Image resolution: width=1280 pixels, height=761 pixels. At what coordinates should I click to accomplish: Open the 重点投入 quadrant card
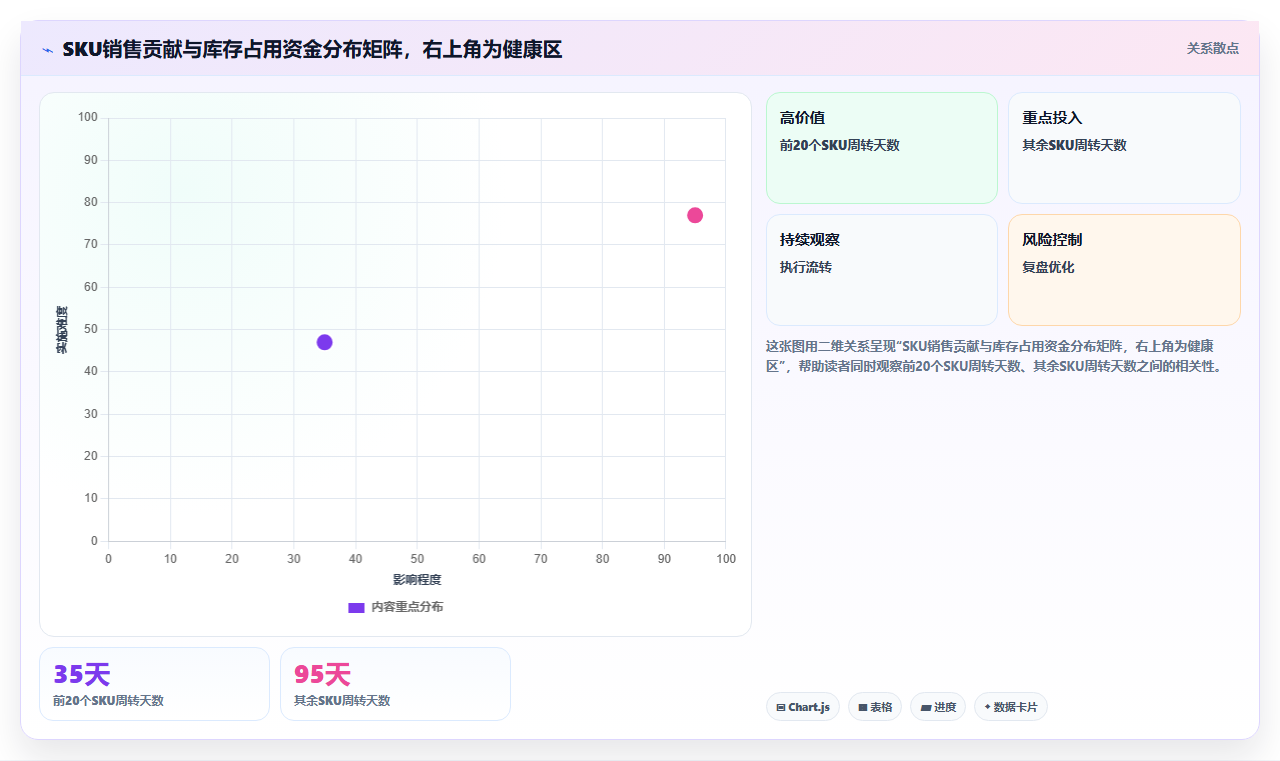click(x=1124, y=148)
